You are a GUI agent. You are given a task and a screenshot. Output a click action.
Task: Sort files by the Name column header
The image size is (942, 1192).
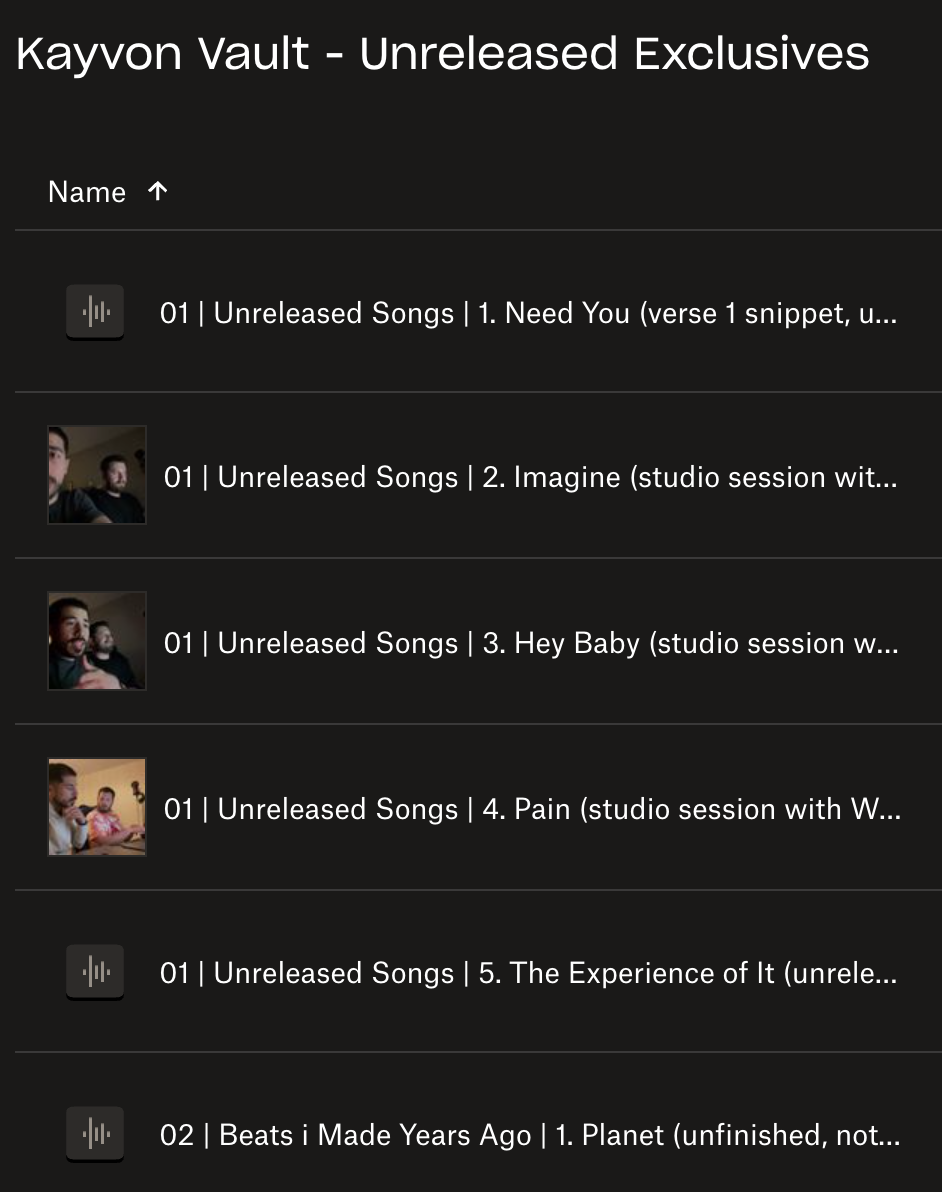[x=87, y=192]
